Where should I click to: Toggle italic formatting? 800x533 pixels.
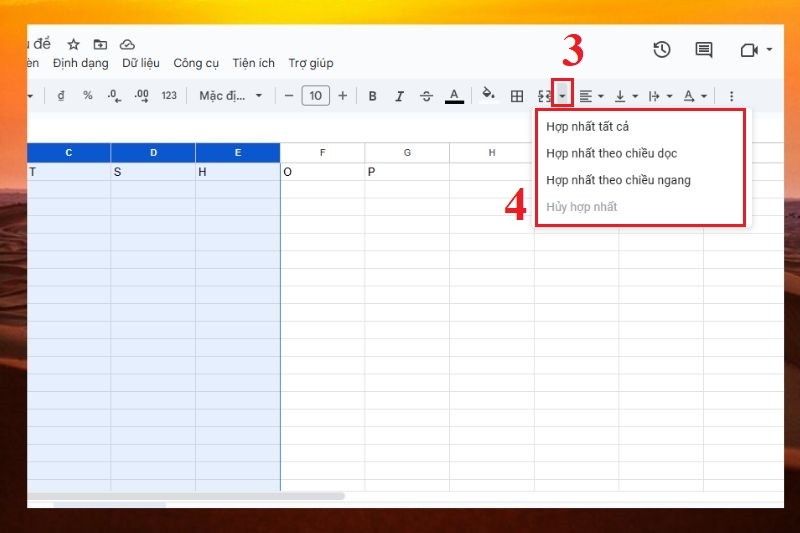tap(399, 96)
